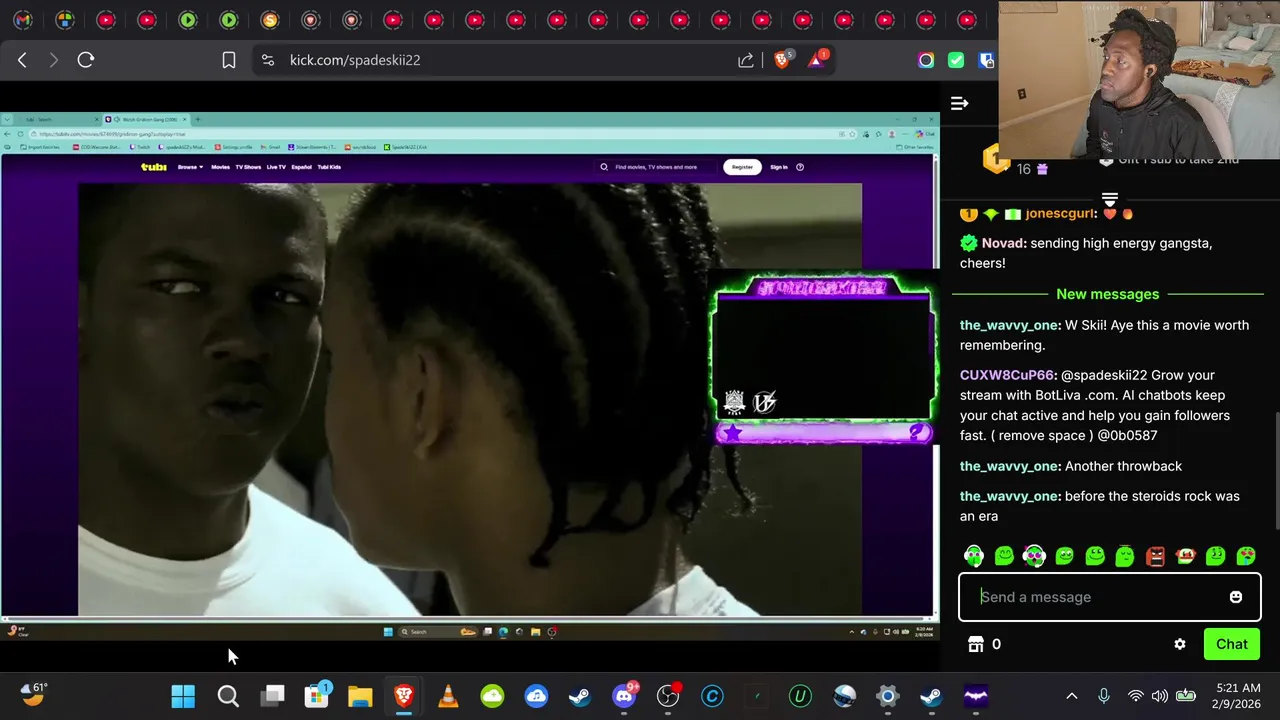Image resolution: width=1280 pixels, height=720 pixels.
Task: Insert the heart-eyes green emote
Action: [1246, 556]
